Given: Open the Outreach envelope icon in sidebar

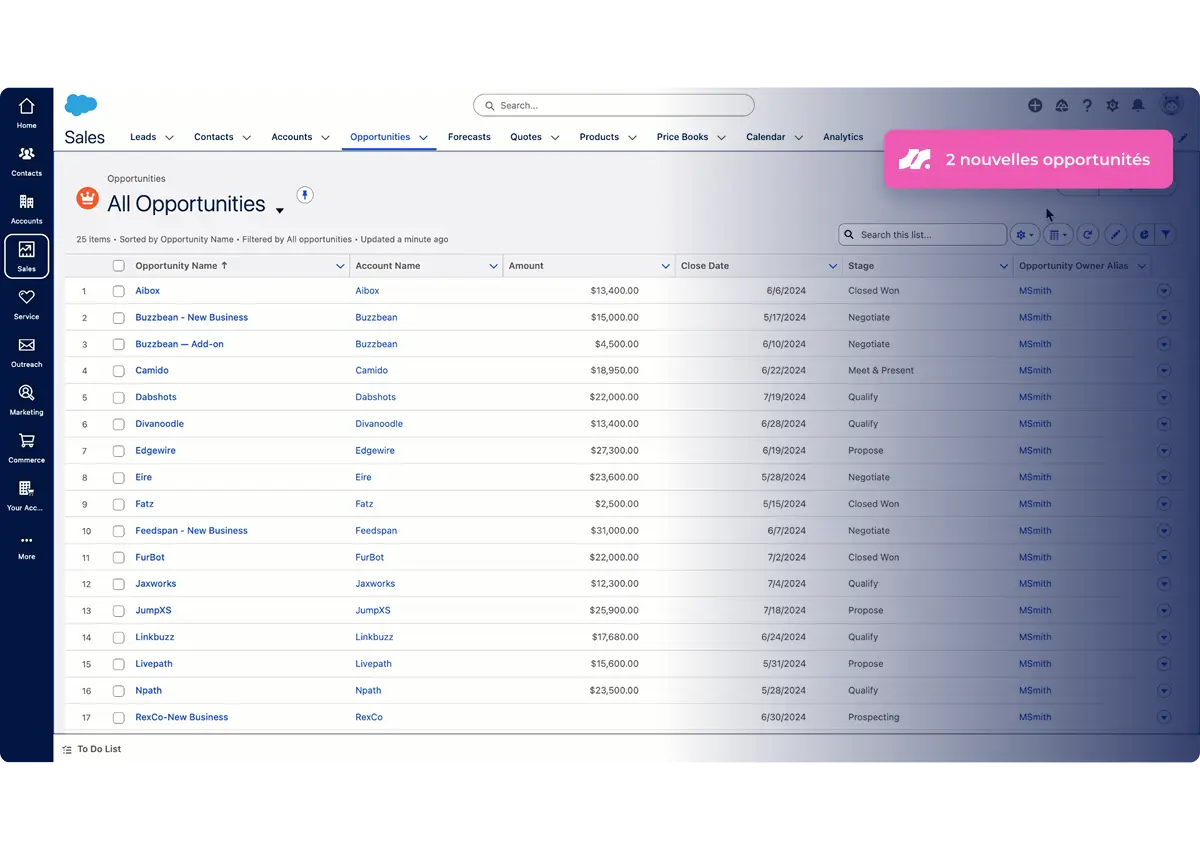Looking at the screenshot, I should tap(26, 351).
